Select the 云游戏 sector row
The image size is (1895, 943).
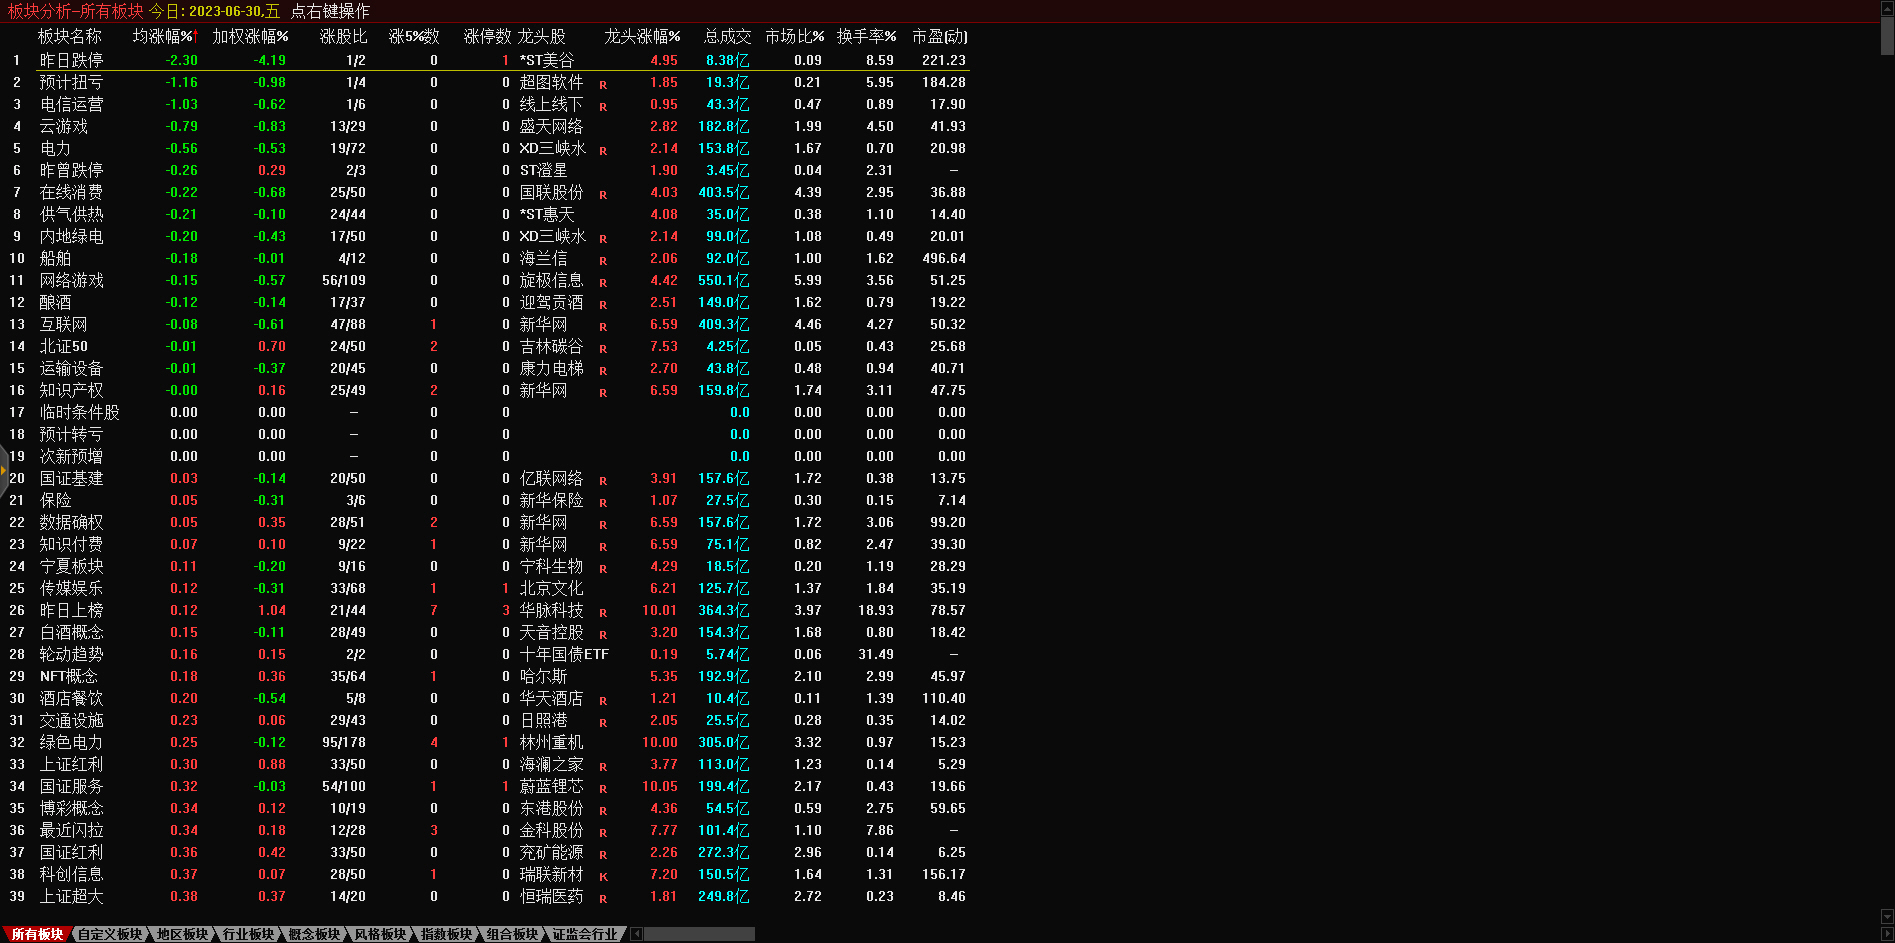[64, 126]
